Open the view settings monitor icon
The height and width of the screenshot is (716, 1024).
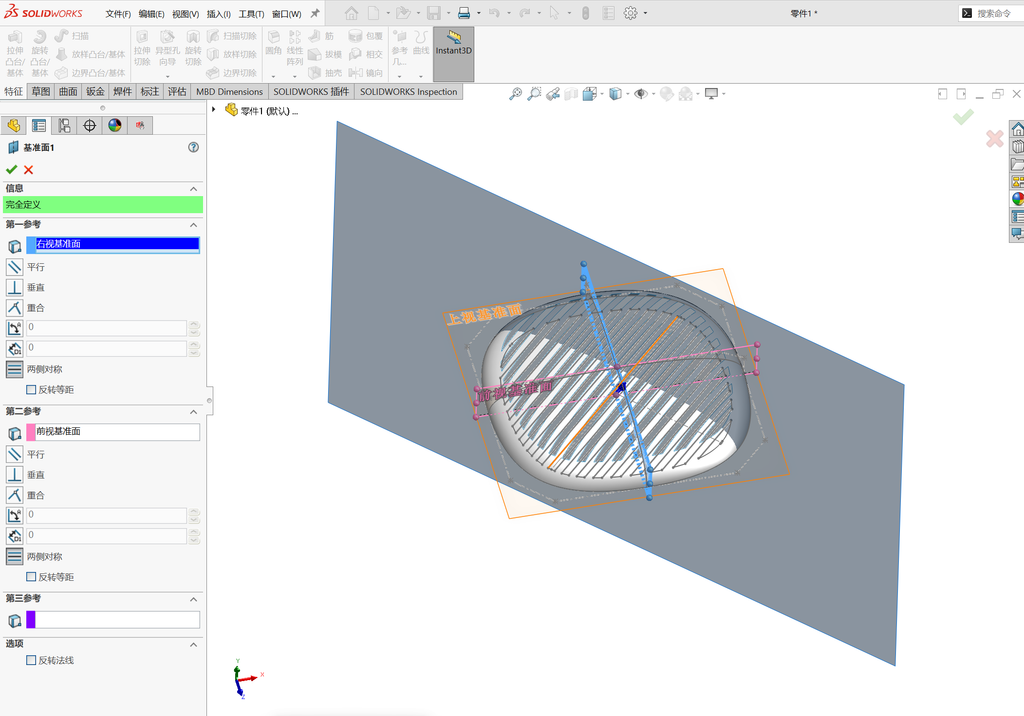(x=711, y=94)
